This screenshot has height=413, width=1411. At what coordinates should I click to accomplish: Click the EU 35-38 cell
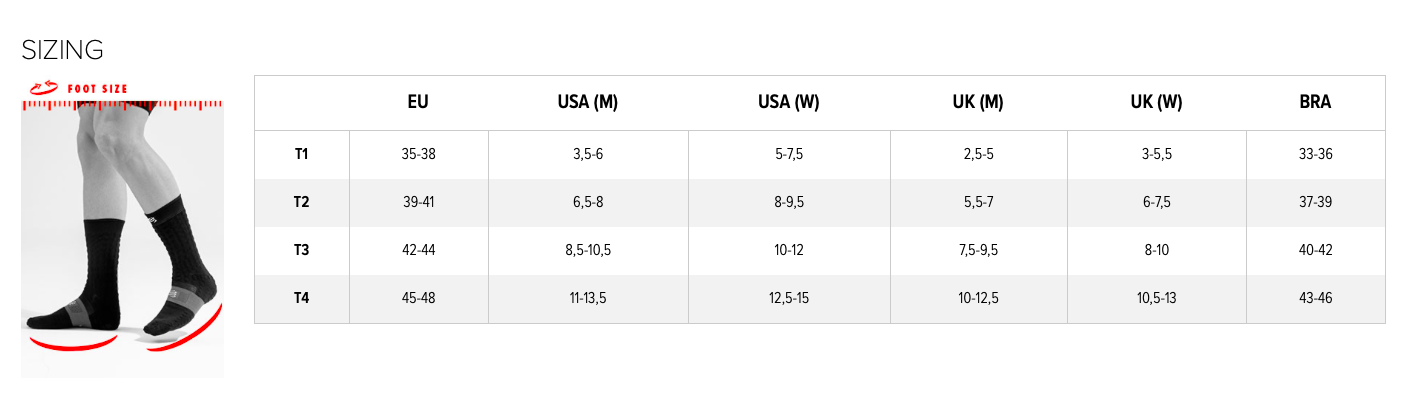click(418, 154)
